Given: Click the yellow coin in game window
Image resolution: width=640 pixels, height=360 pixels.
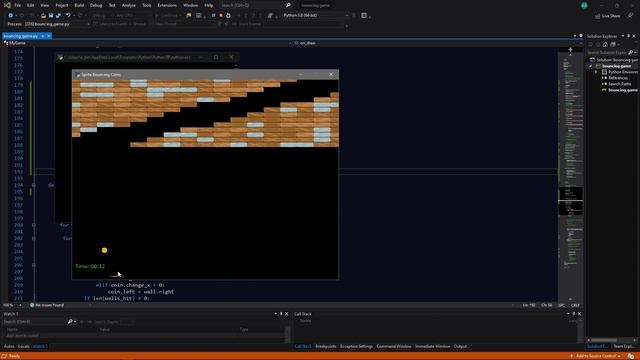Looking at the screenshot, I should click(104, 250).
